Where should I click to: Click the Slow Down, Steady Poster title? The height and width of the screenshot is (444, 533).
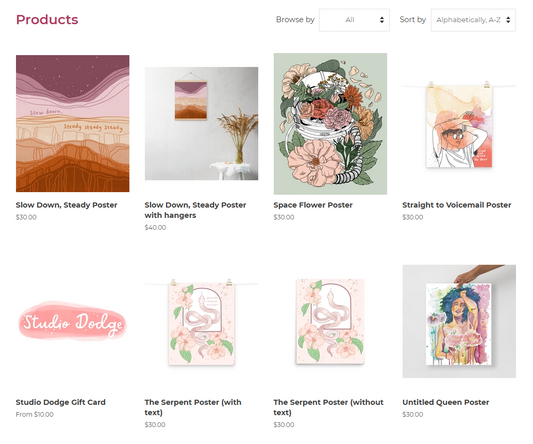pos(66,205)
